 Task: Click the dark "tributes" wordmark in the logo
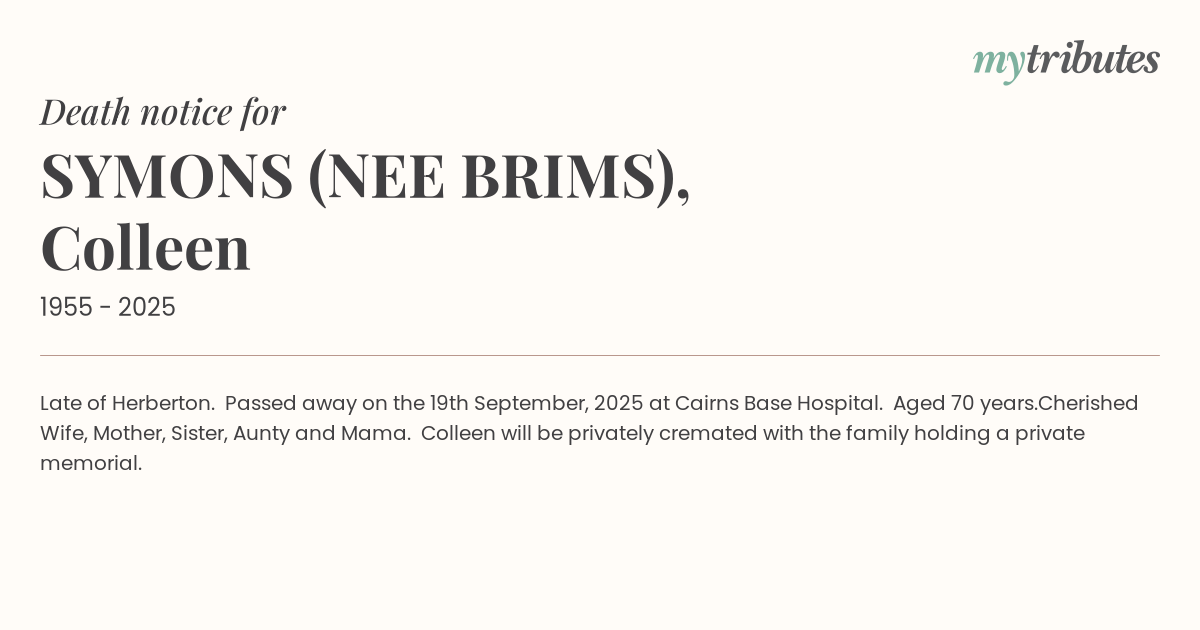pyautogui.click(x=1092, y=59)
